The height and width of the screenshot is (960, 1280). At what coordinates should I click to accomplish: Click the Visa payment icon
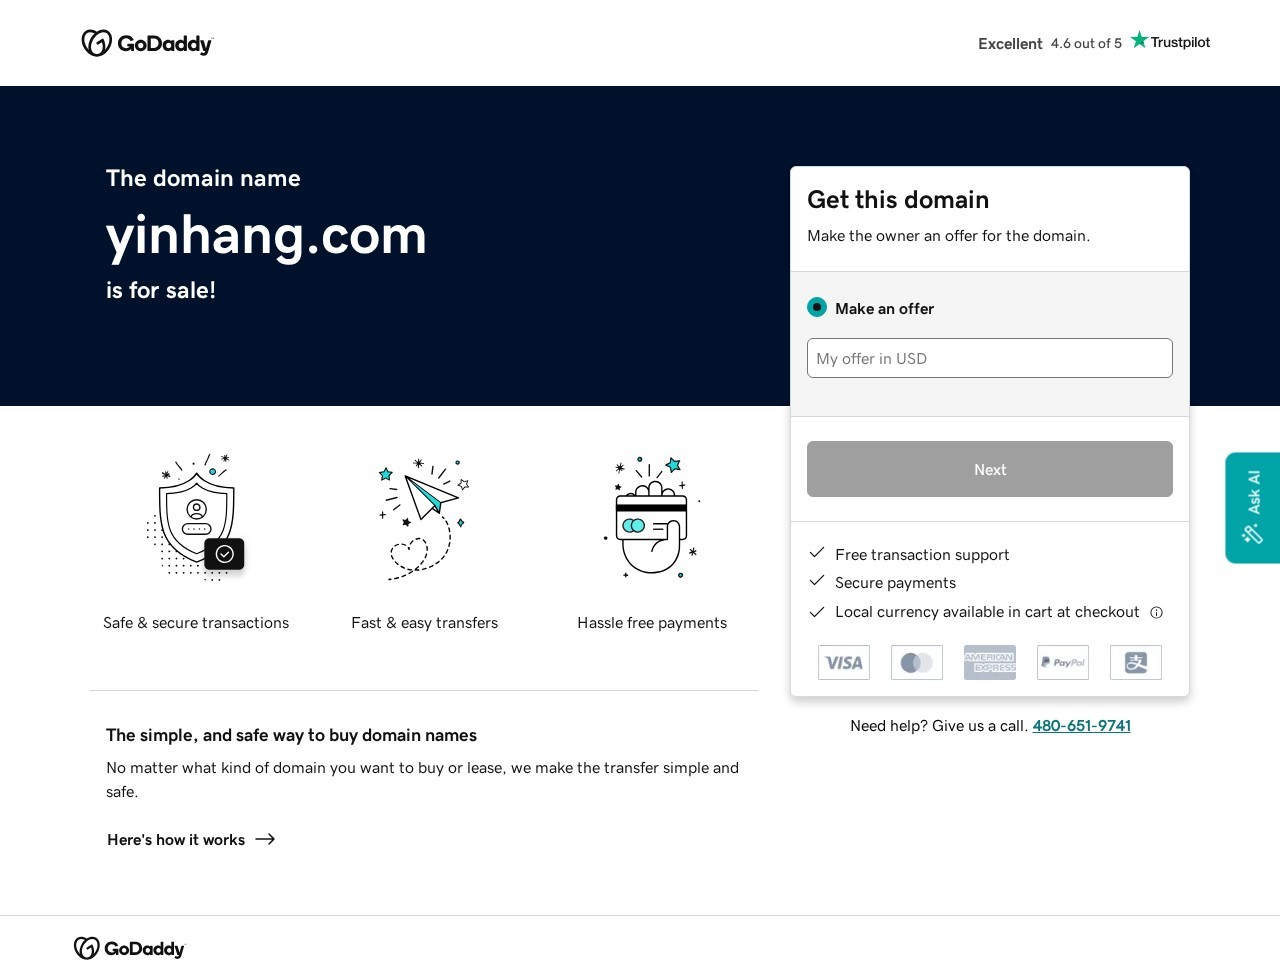pos(844,662)
